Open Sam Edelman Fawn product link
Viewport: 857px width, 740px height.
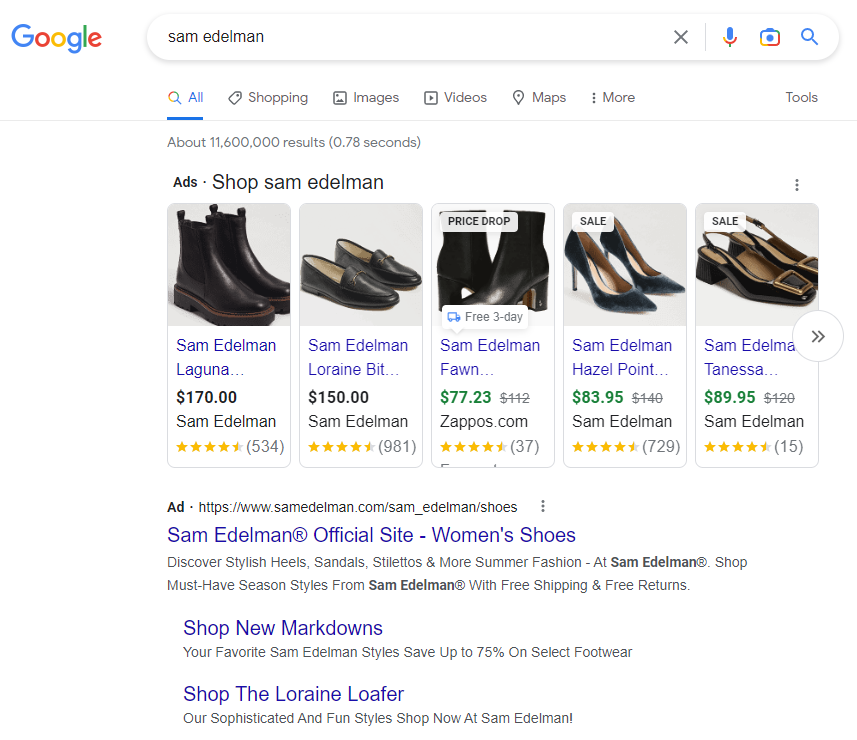coord(490,357)
